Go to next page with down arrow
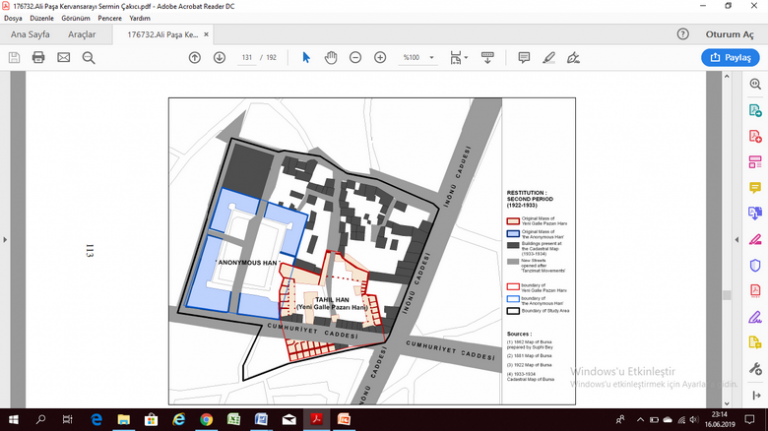This screenshot has width=768, height=431. click(219, 57)
